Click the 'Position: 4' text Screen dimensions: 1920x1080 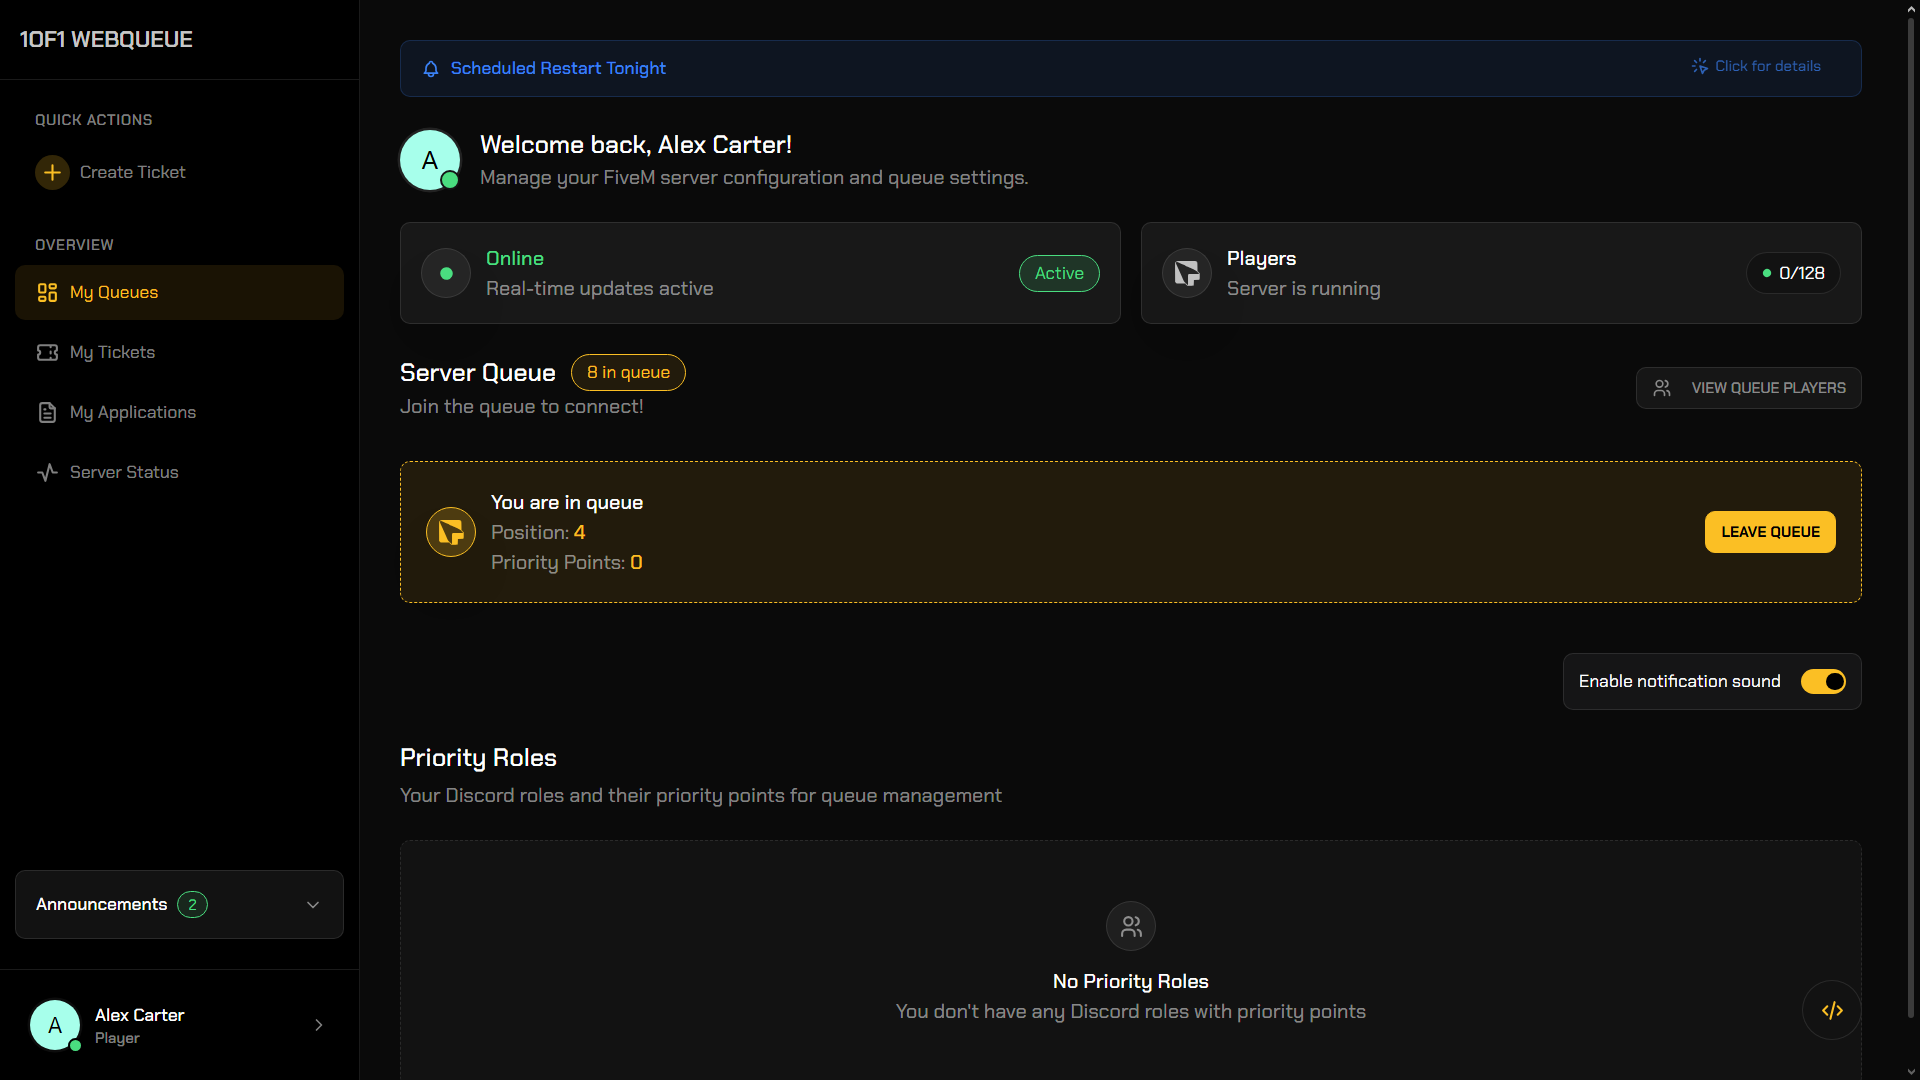(x=538, y=532)
